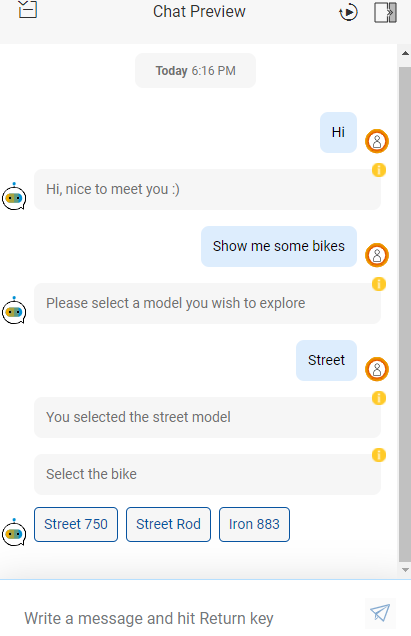Open info icon beside 'Please select a model' message
Viewport: 411px width, 636px height.
coord(379,284)
